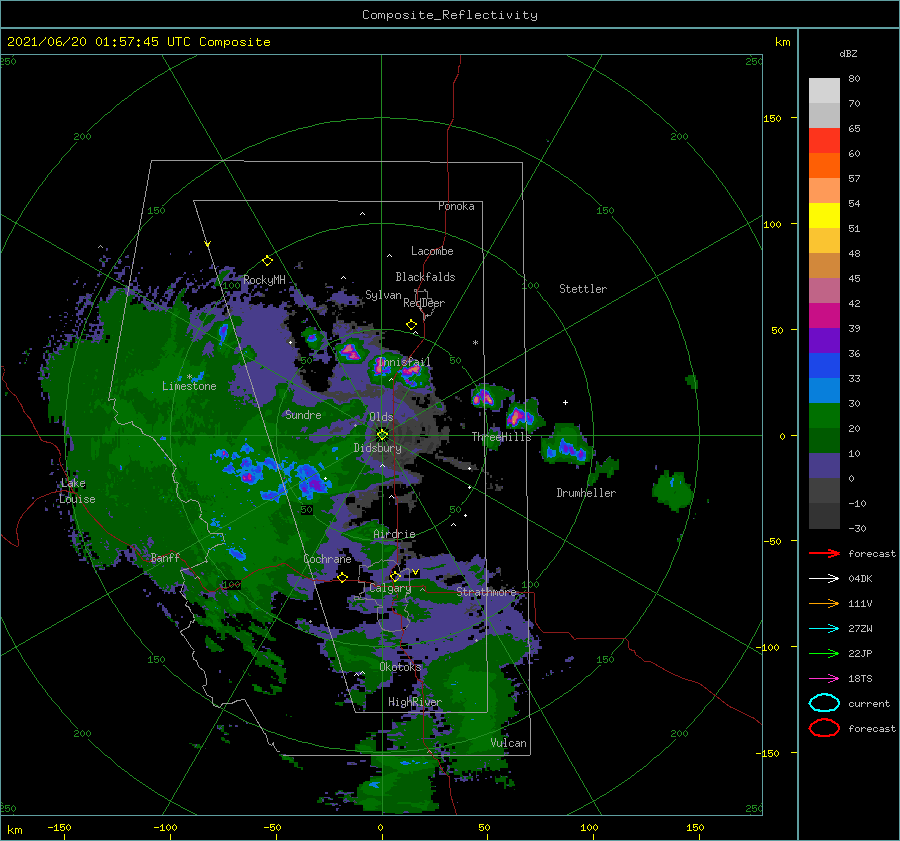Screen dimensions: 900x841
Task: Click the red forecast arrow legend icon
Action: tap(824, 553)
